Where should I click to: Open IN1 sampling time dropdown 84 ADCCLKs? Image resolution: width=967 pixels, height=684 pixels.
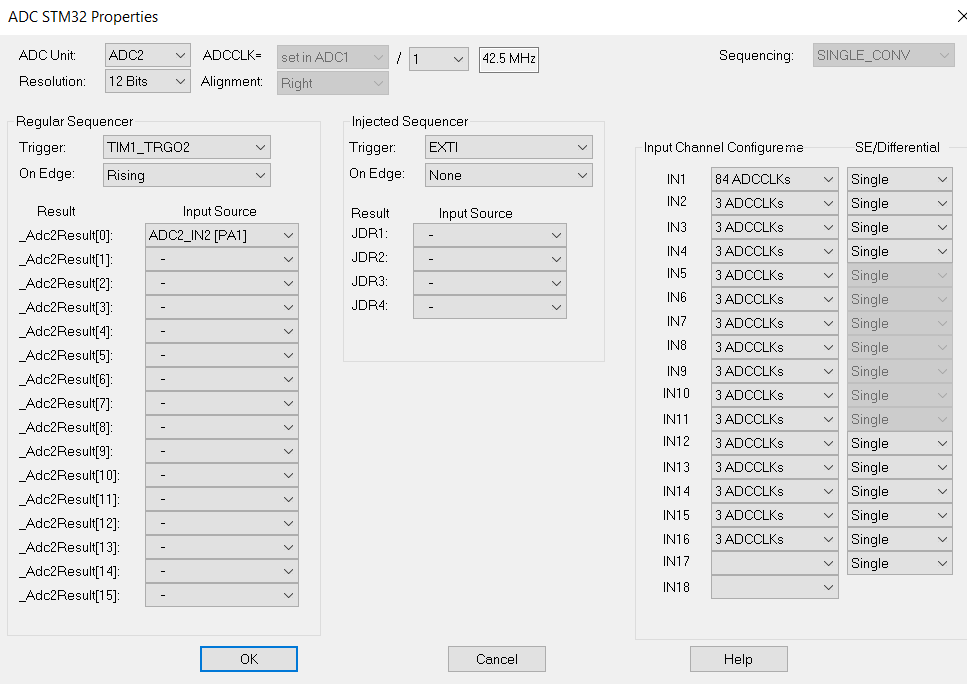pyautogui.click(x=775, y=179)
